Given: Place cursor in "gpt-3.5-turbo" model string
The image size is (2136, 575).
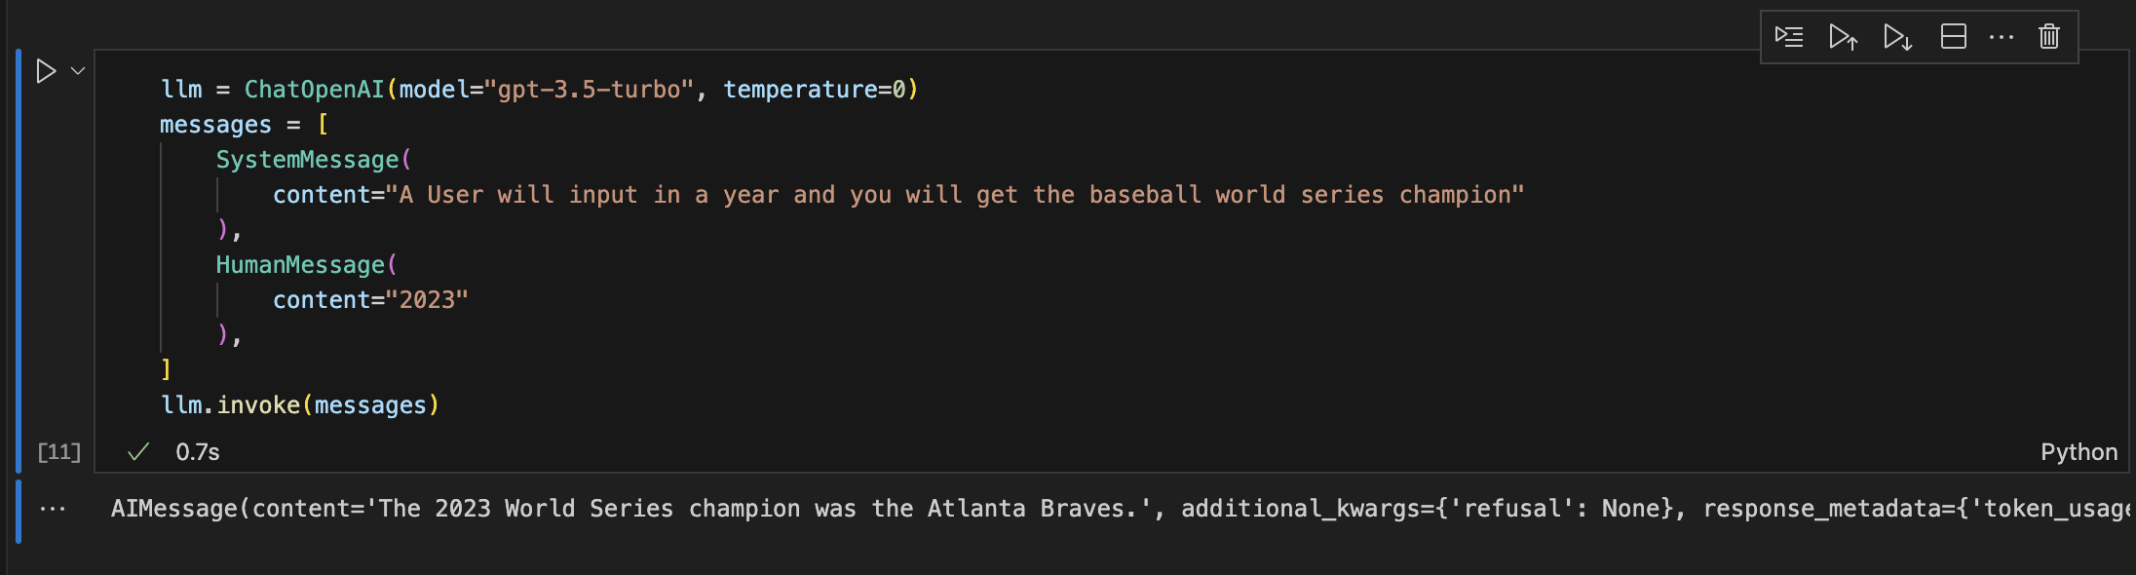Looking at the screenshot, I should click(x=590, y=90).
